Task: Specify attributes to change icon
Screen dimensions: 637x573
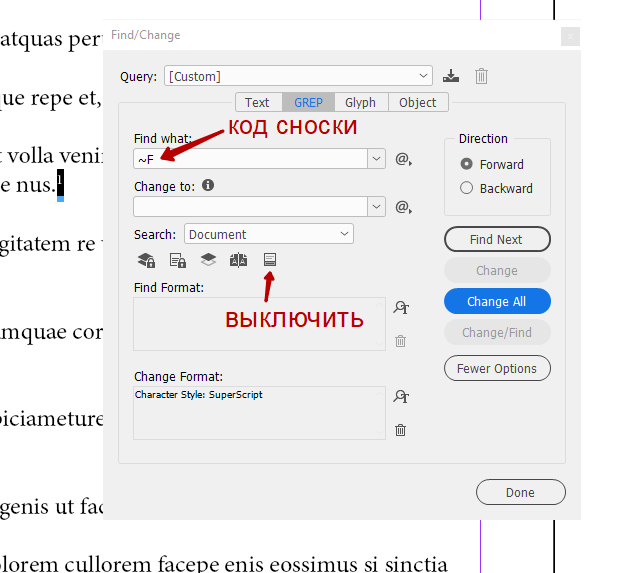Action: 401,396
